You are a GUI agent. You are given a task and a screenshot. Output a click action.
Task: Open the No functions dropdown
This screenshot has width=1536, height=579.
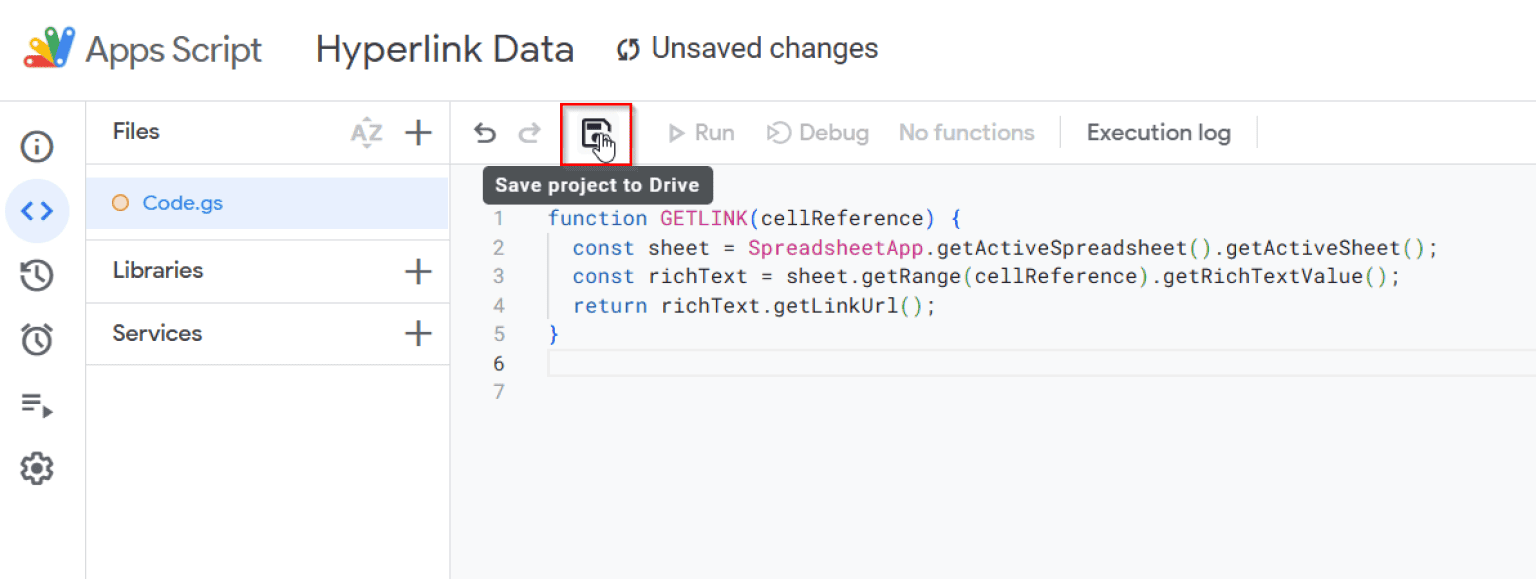pos(966,133)
